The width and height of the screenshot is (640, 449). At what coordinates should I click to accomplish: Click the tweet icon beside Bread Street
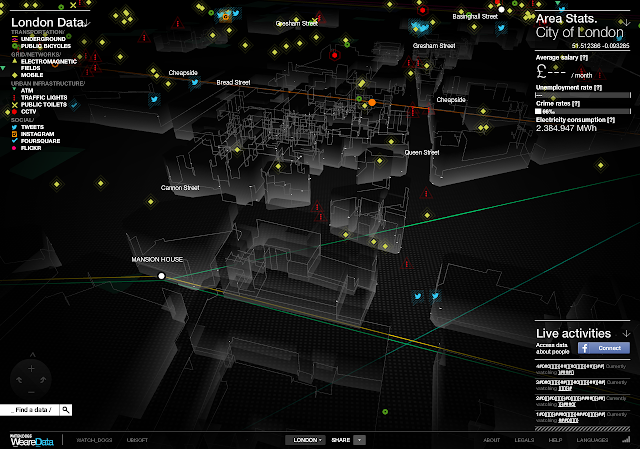pos(195,82)
